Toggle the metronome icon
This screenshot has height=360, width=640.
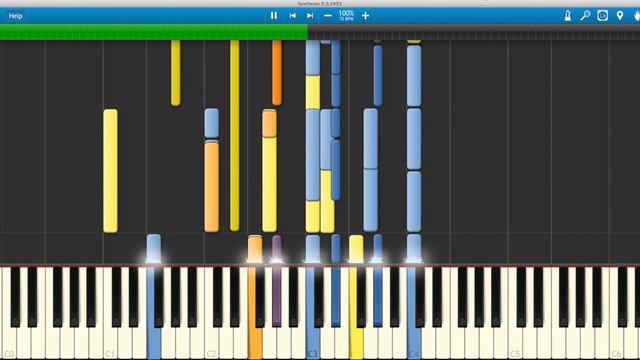click(568, 16)
